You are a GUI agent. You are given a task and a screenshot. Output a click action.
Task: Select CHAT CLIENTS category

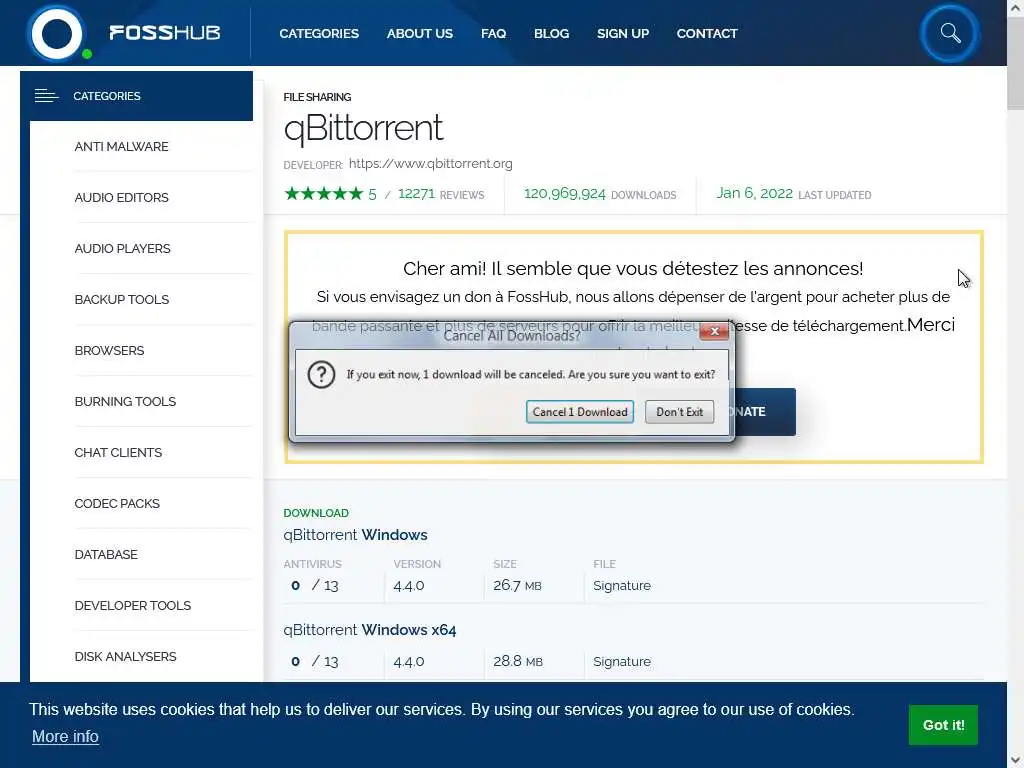point(118,452)
